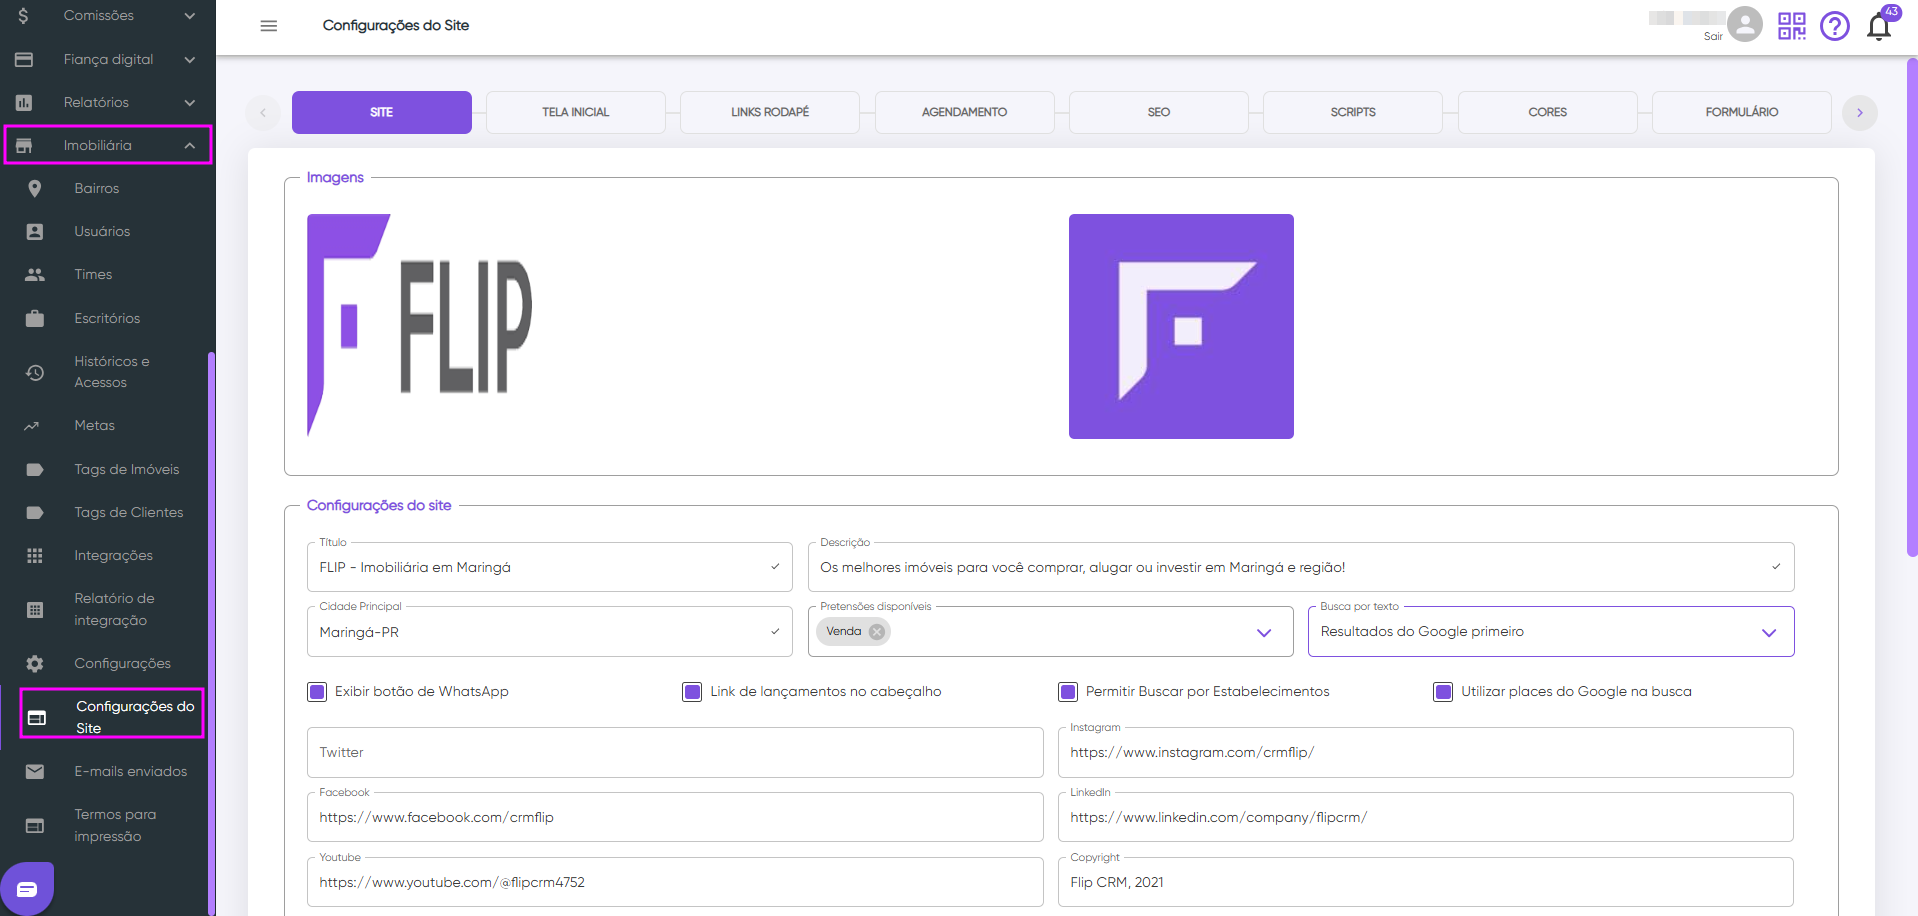Open the QR code icon
Screen dimensions: 1918x916
coord(1792,26)
